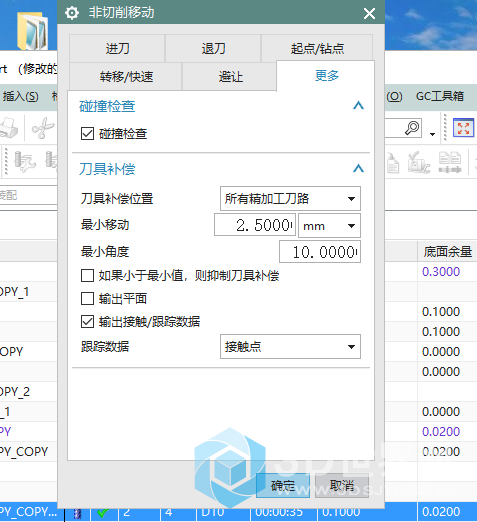
Task: Switch to the 转移/快速 tab
Action: 126,77
